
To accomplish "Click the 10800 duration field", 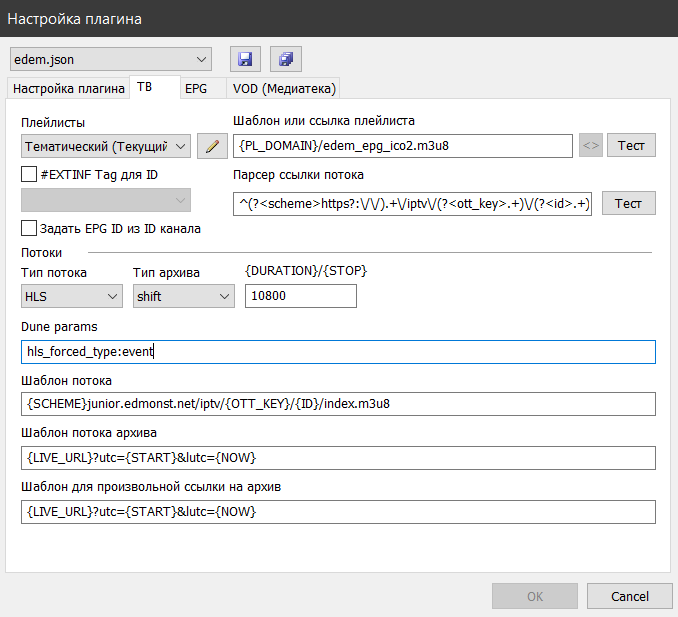I will tap(301, 296).
